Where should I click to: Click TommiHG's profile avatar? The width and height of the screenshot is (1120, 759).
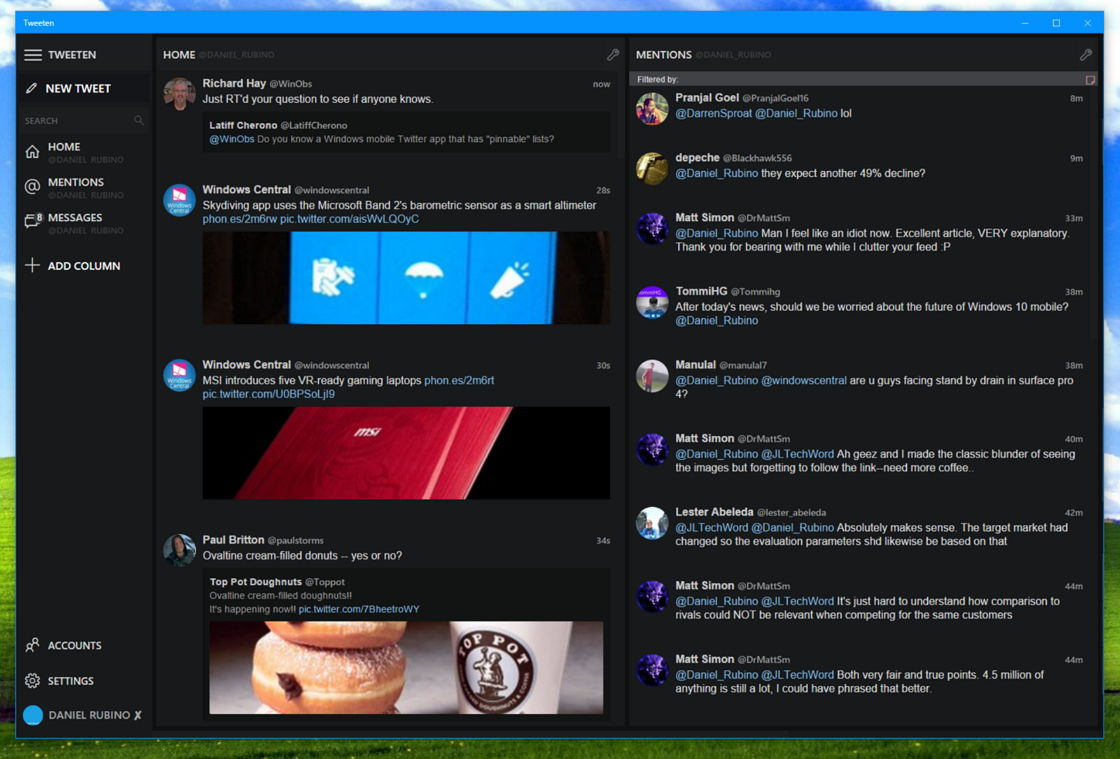(x=652, y=302)
